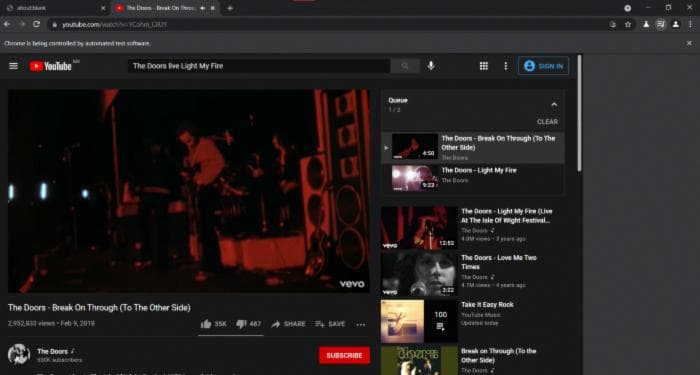Close The Doors YouTube tab
700x375 pixels.
pyautogui.click(x=213, y=8)
